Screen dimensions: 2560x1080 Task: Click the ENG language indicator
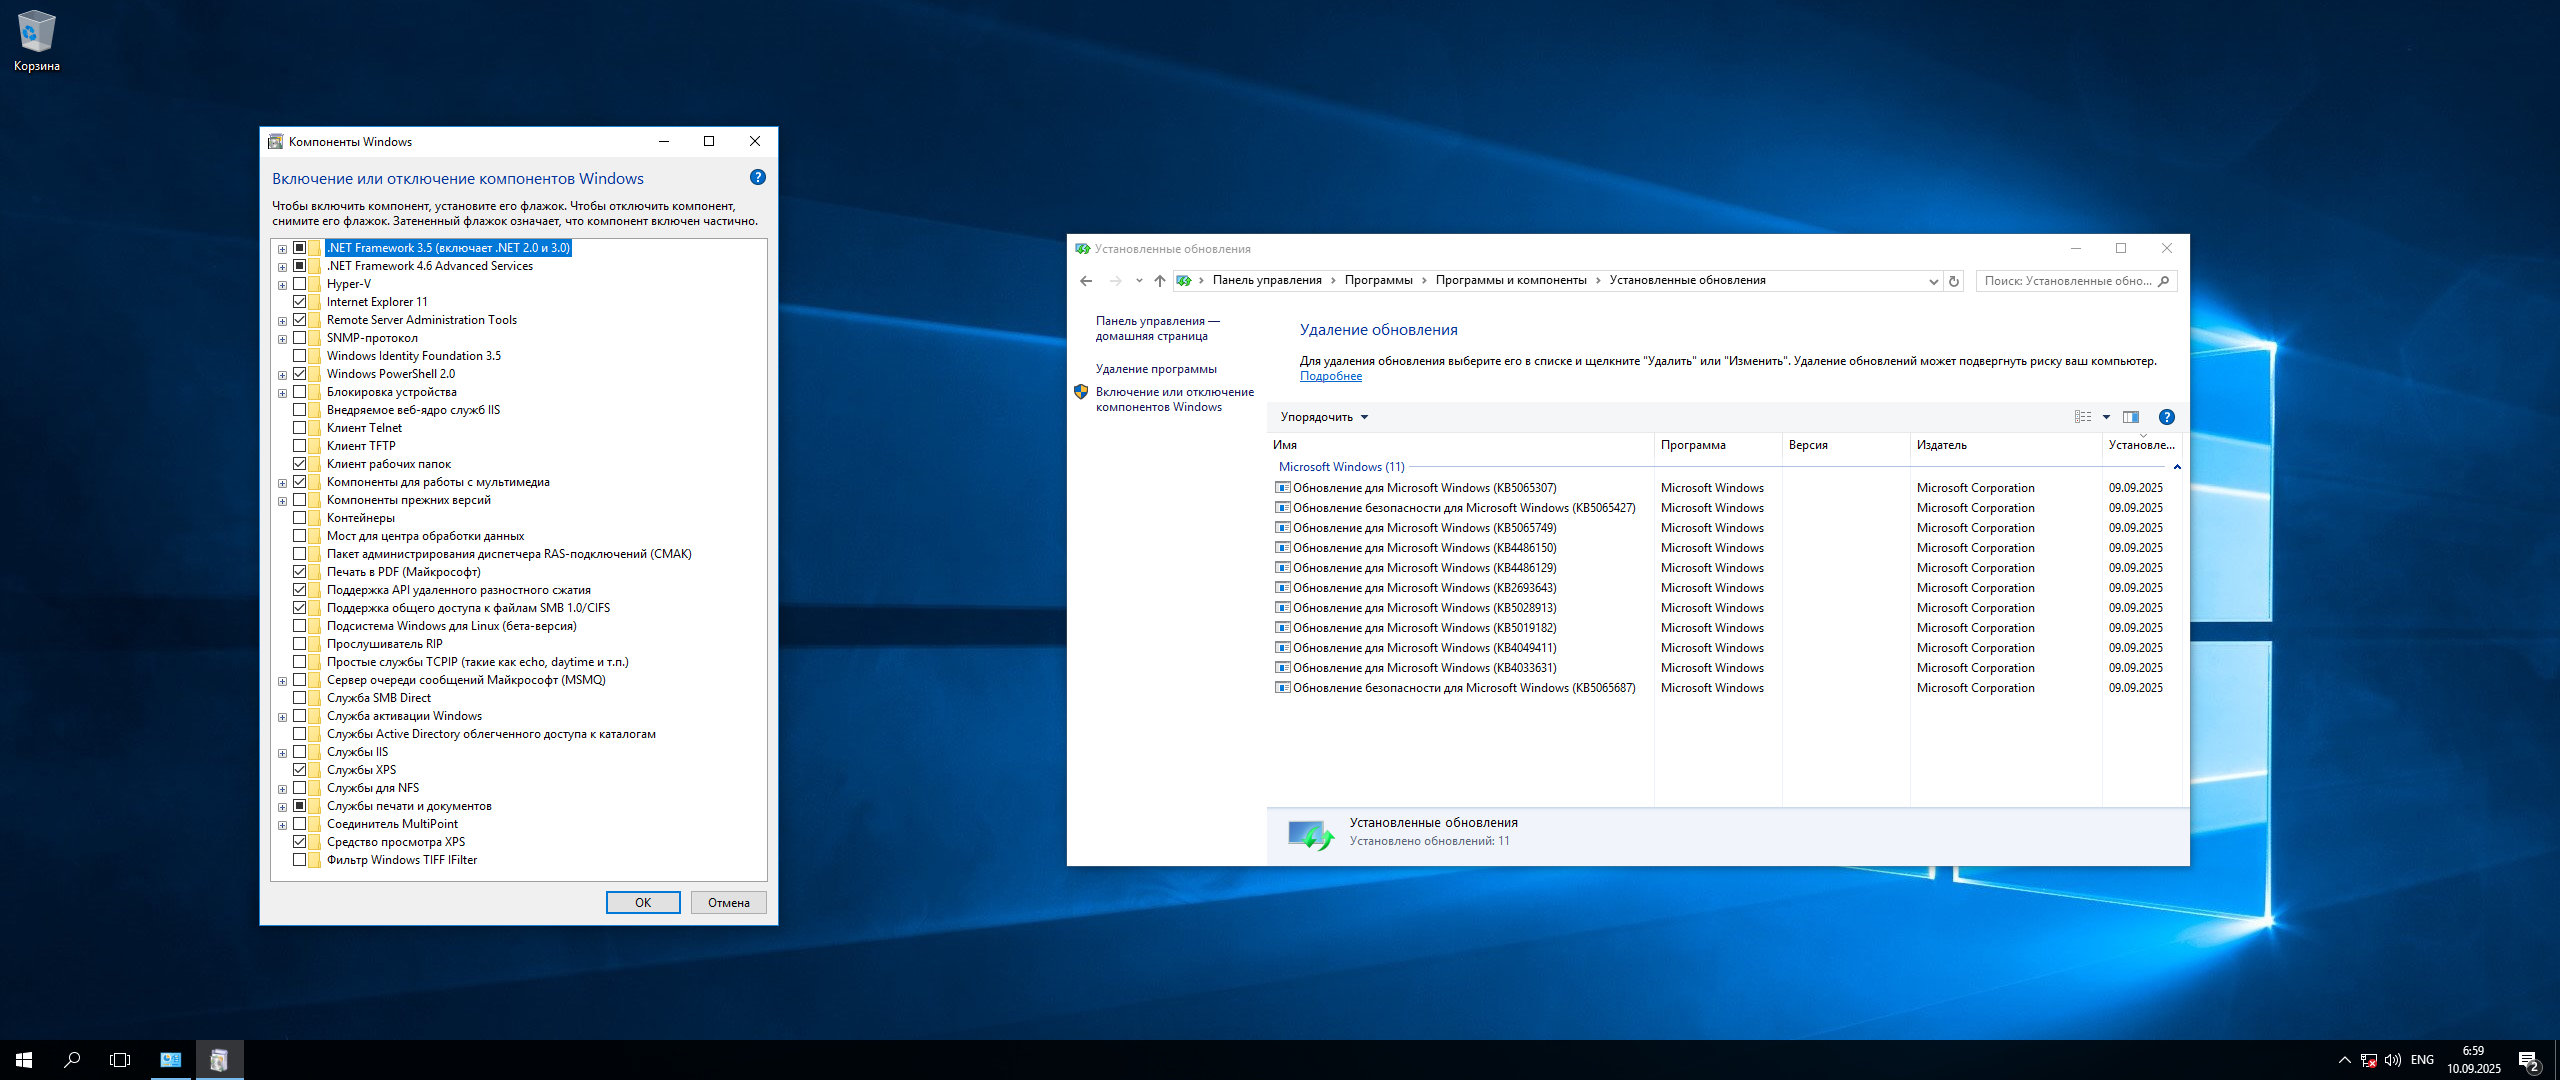(x=2422, y=1060)
